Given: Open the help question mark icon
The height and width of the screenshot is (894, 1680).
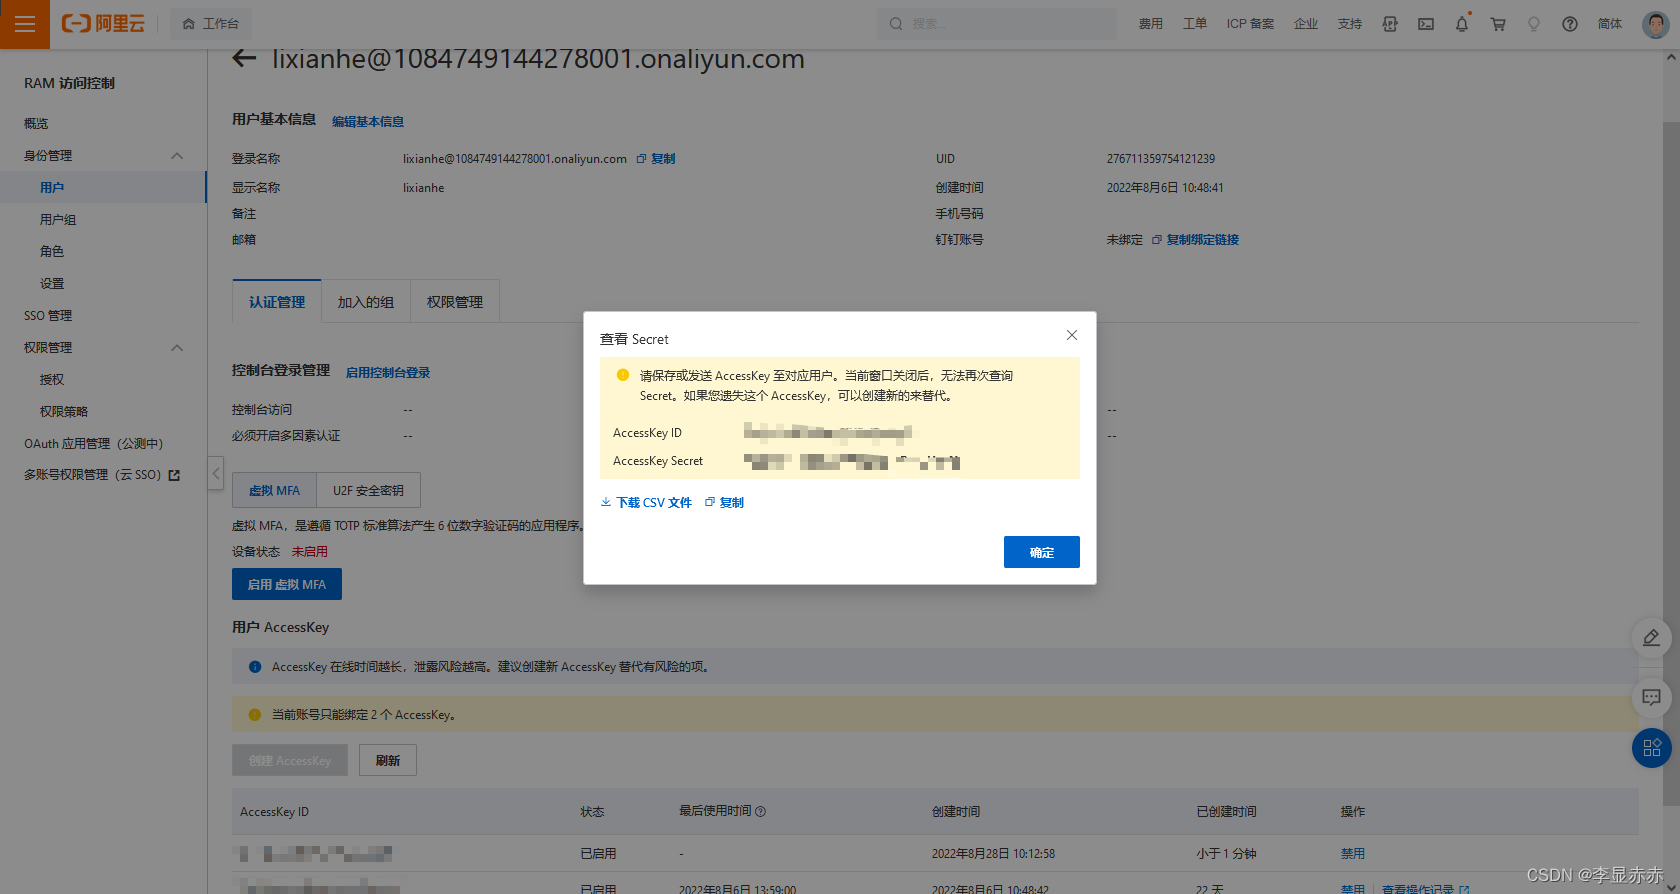Looking at the screenshot, I should (1570, 24).
